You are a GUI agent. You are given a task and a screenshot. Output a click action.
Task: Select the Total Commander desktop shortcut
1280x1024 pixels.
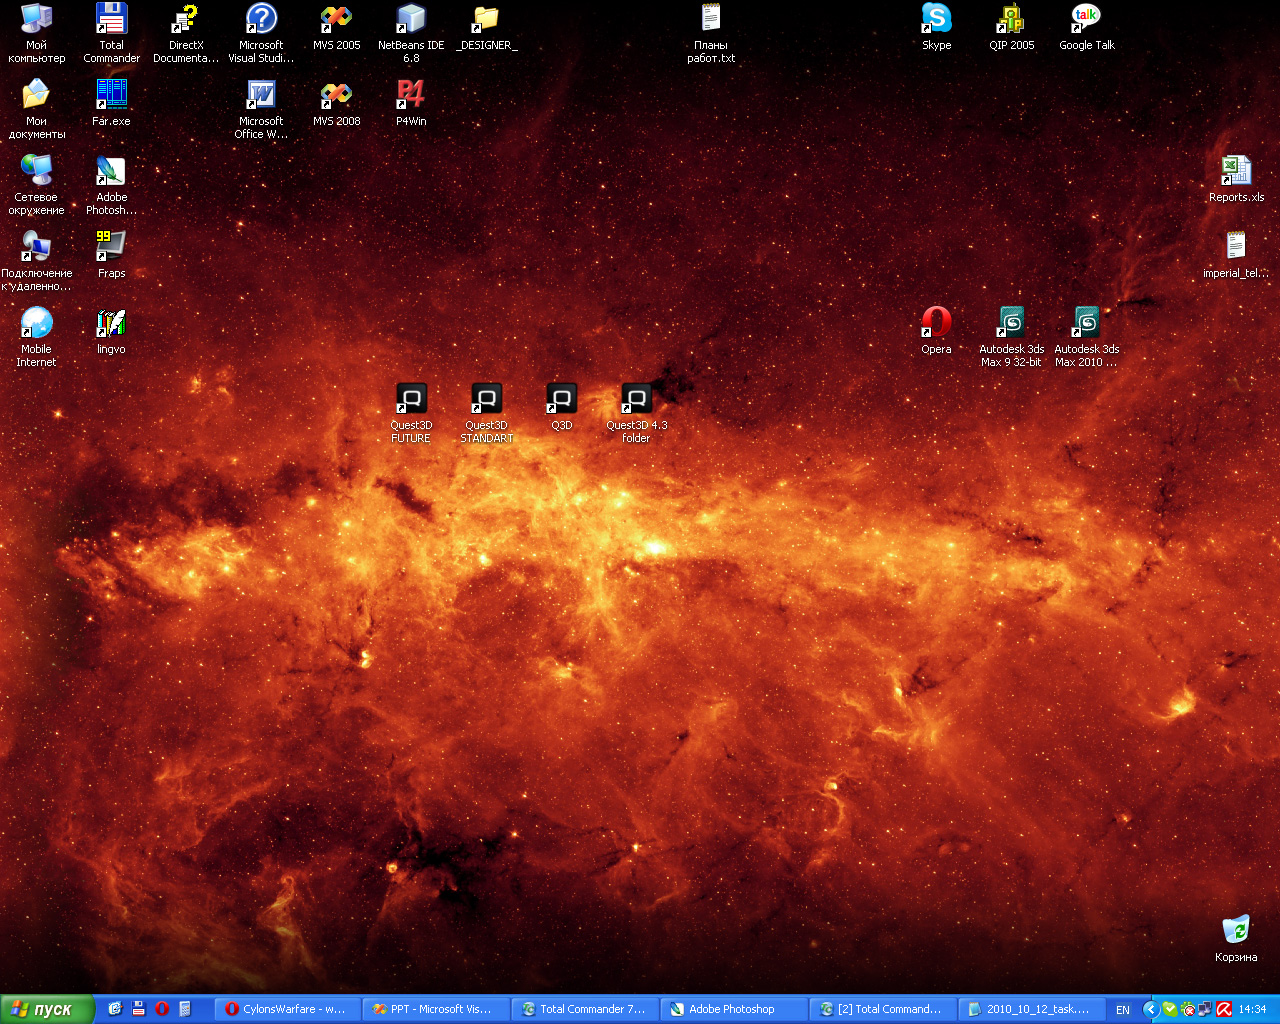pyautogui.click(x=111, y=33)
